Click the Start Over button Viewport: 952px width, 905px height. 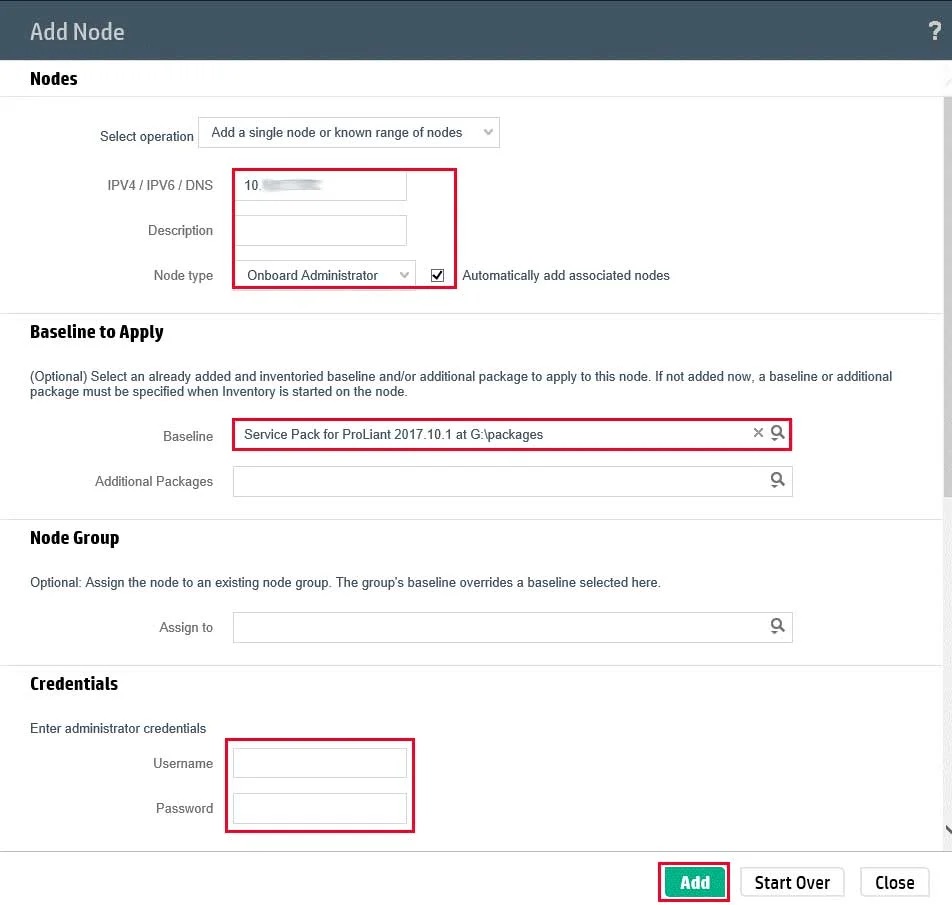coord(792,882)
